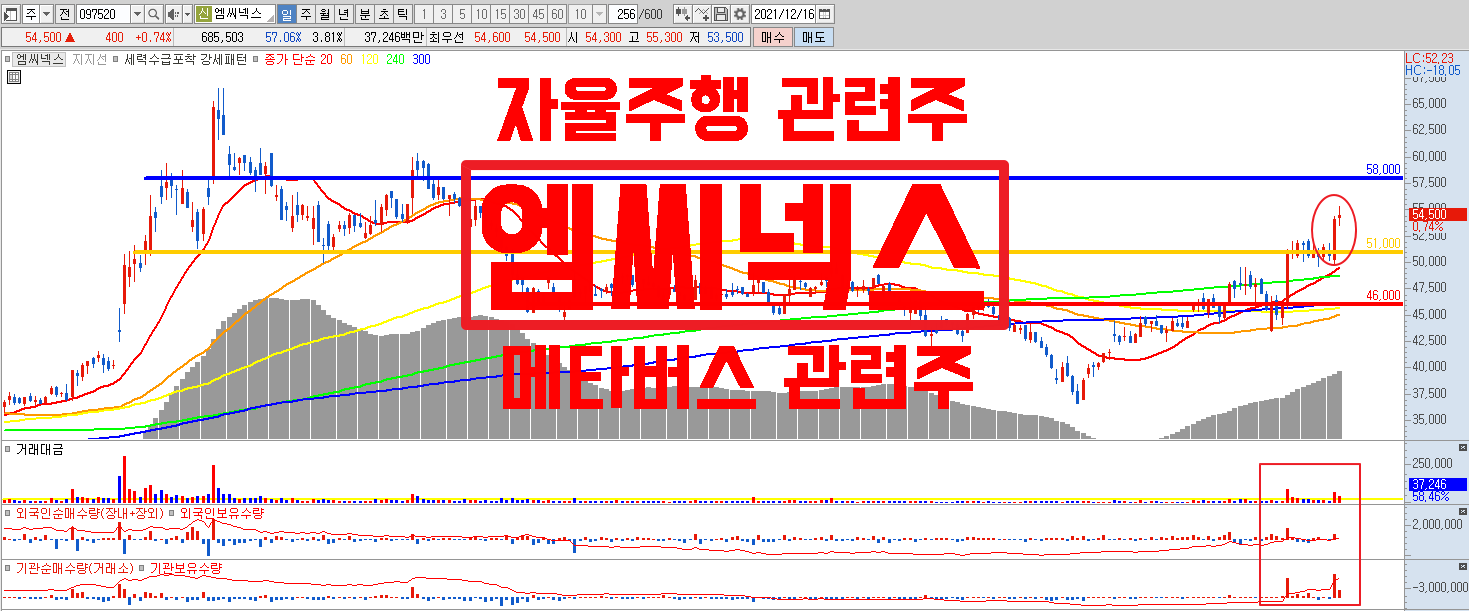Toggle square marker before 종가 단순

click(x=256, y=60)
